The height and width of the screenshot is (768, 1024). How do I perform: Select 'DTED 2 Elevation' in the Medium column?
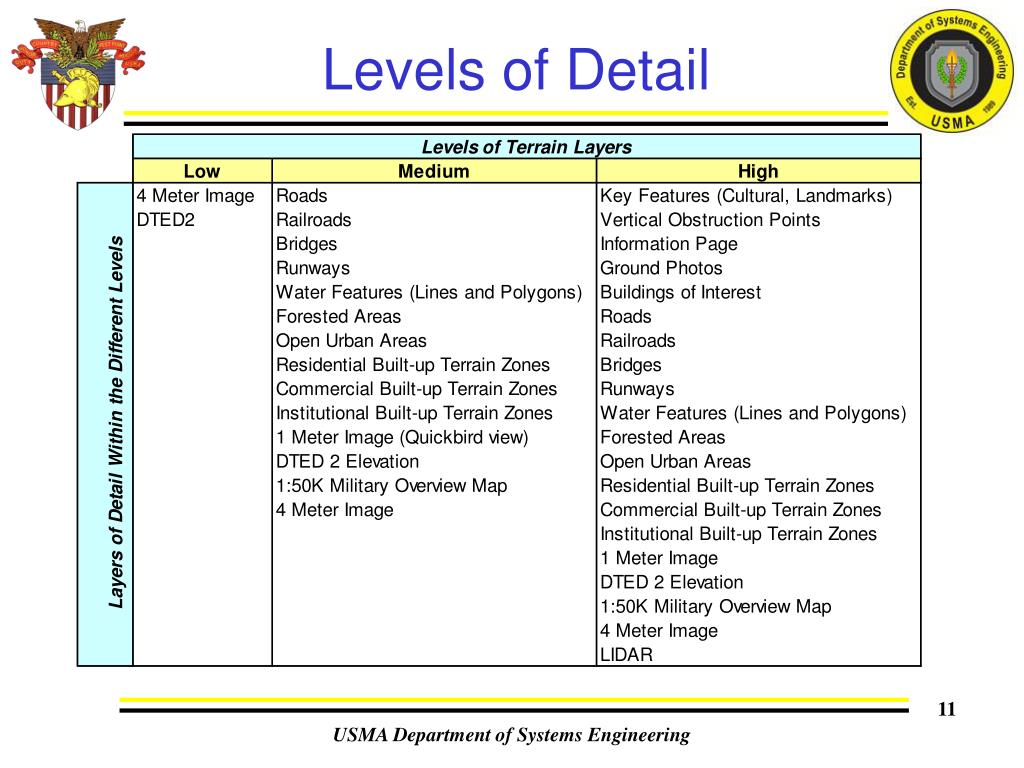(x=347, y=462)
